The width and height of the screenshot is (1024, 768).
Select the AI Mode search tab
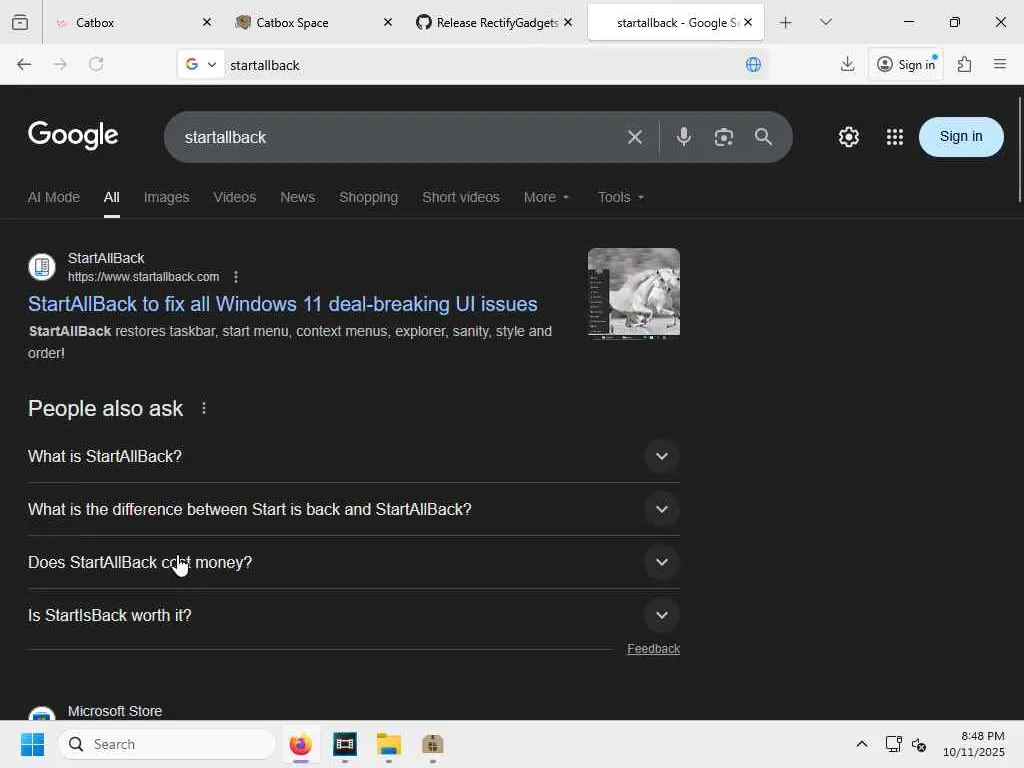coord(54,197)
